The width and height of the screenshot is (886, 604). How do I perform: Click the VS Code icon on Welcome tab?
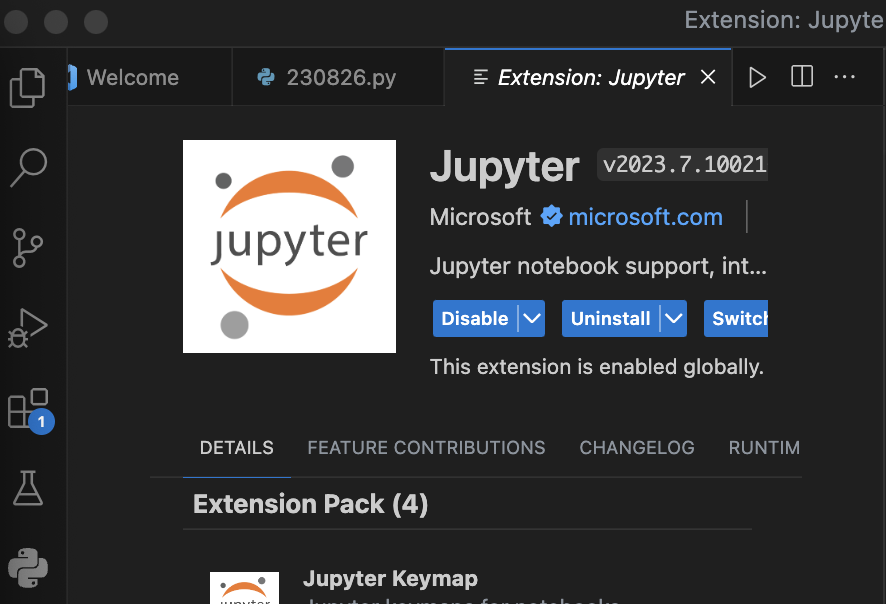(x=72, y=77)
